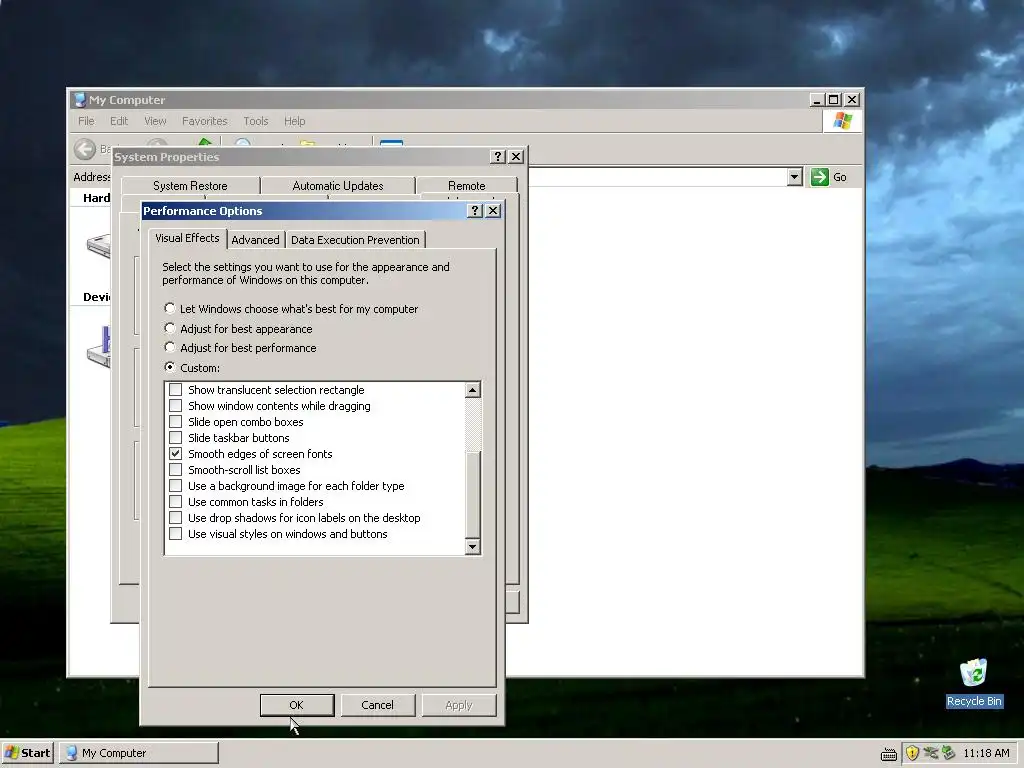Click the on-screen keyboard tray icon
Screen dimensions: 1024x768
coord(888,754)
